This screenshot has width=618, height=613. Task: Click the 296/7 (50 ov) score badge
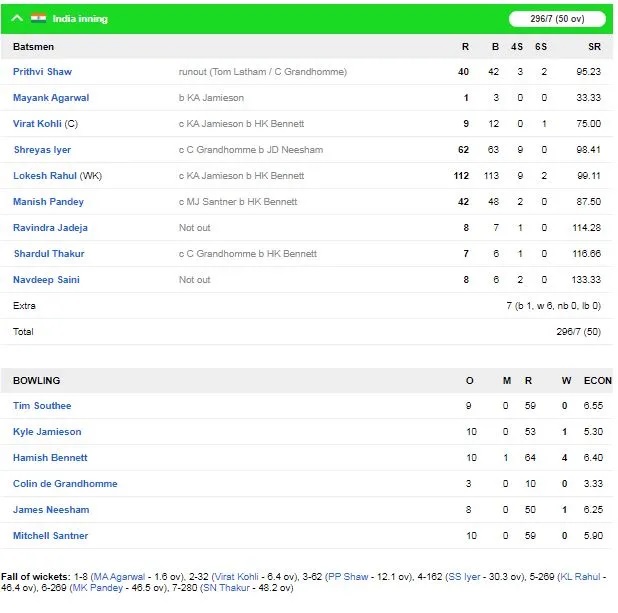[557, 19]
